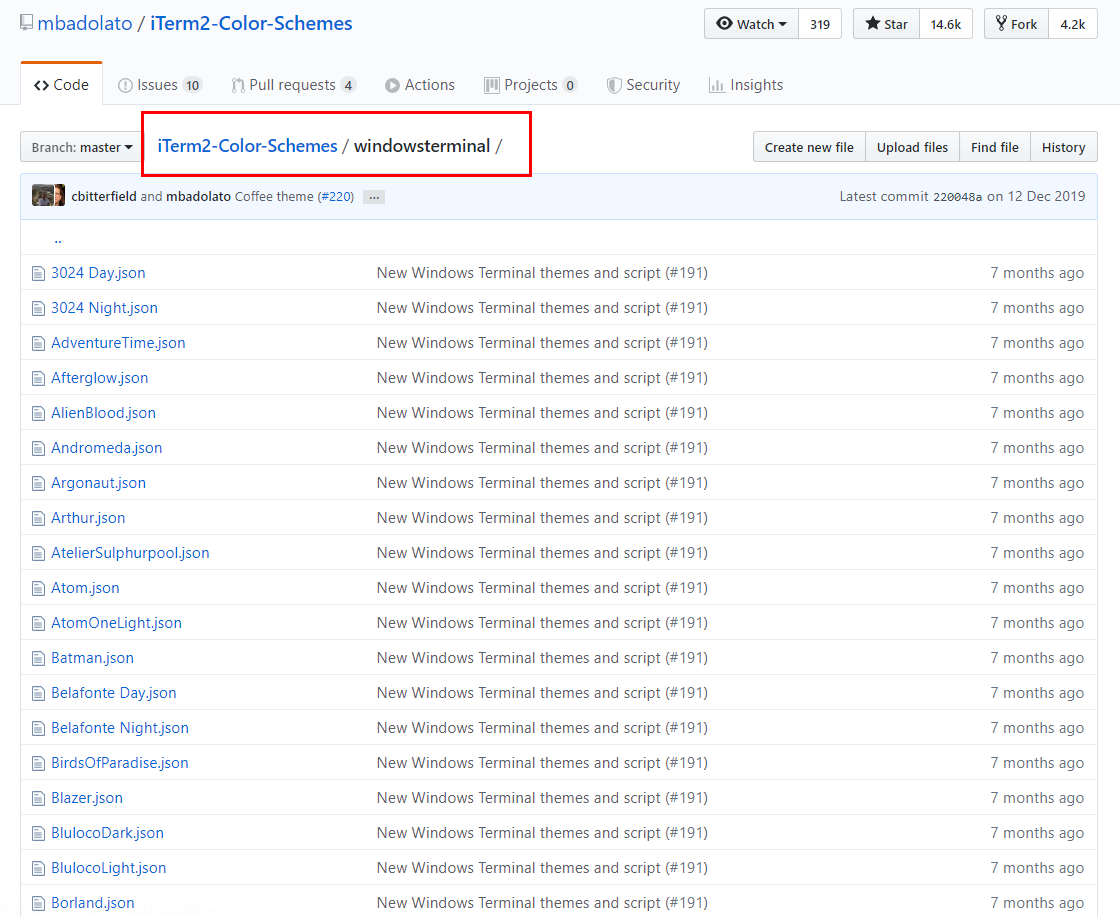Click the file icon next to 3024 Day.json
The image size is (1120, 917).
[38, 273]
